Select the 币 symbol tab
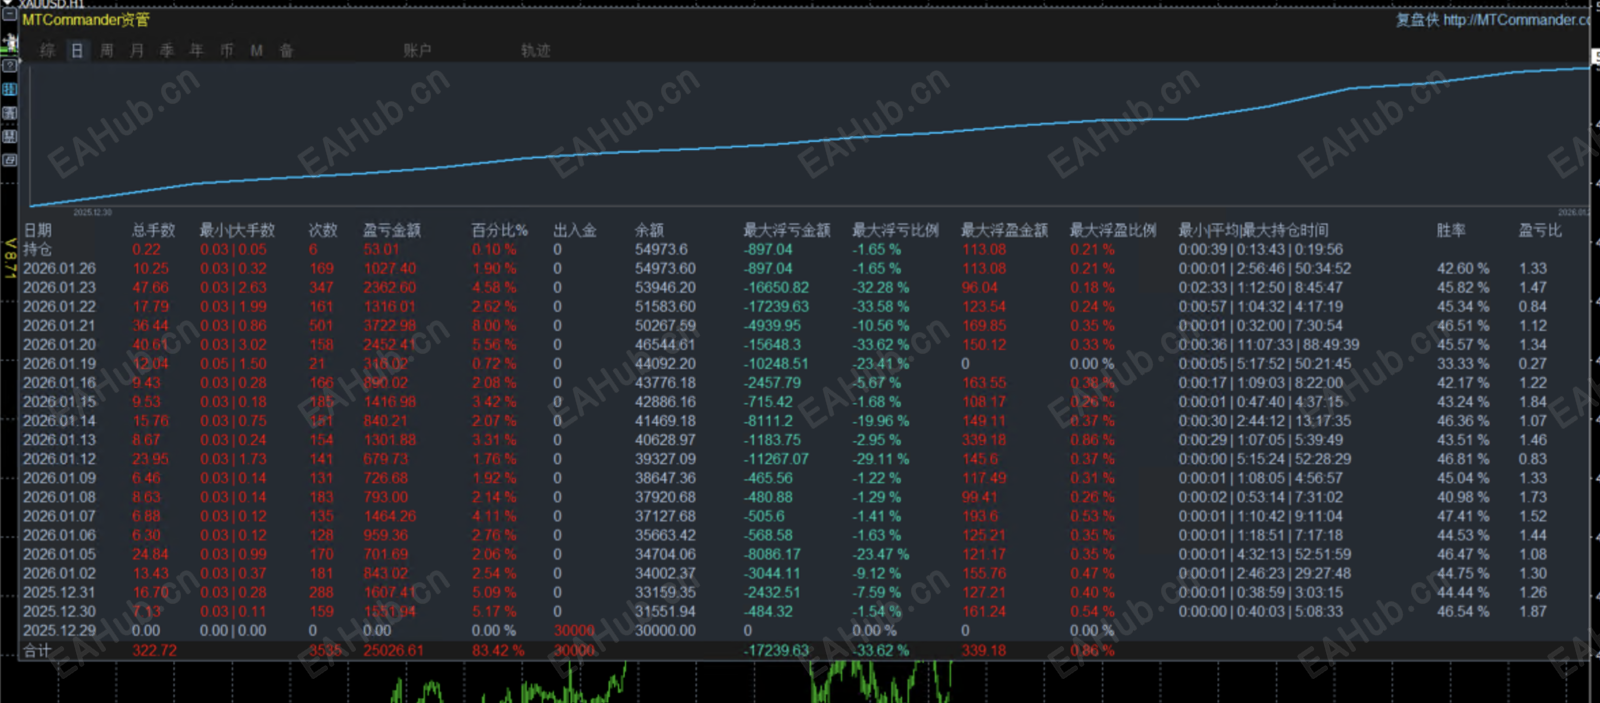The height and width of the screenshot is (703, 1600). point(227,50)
